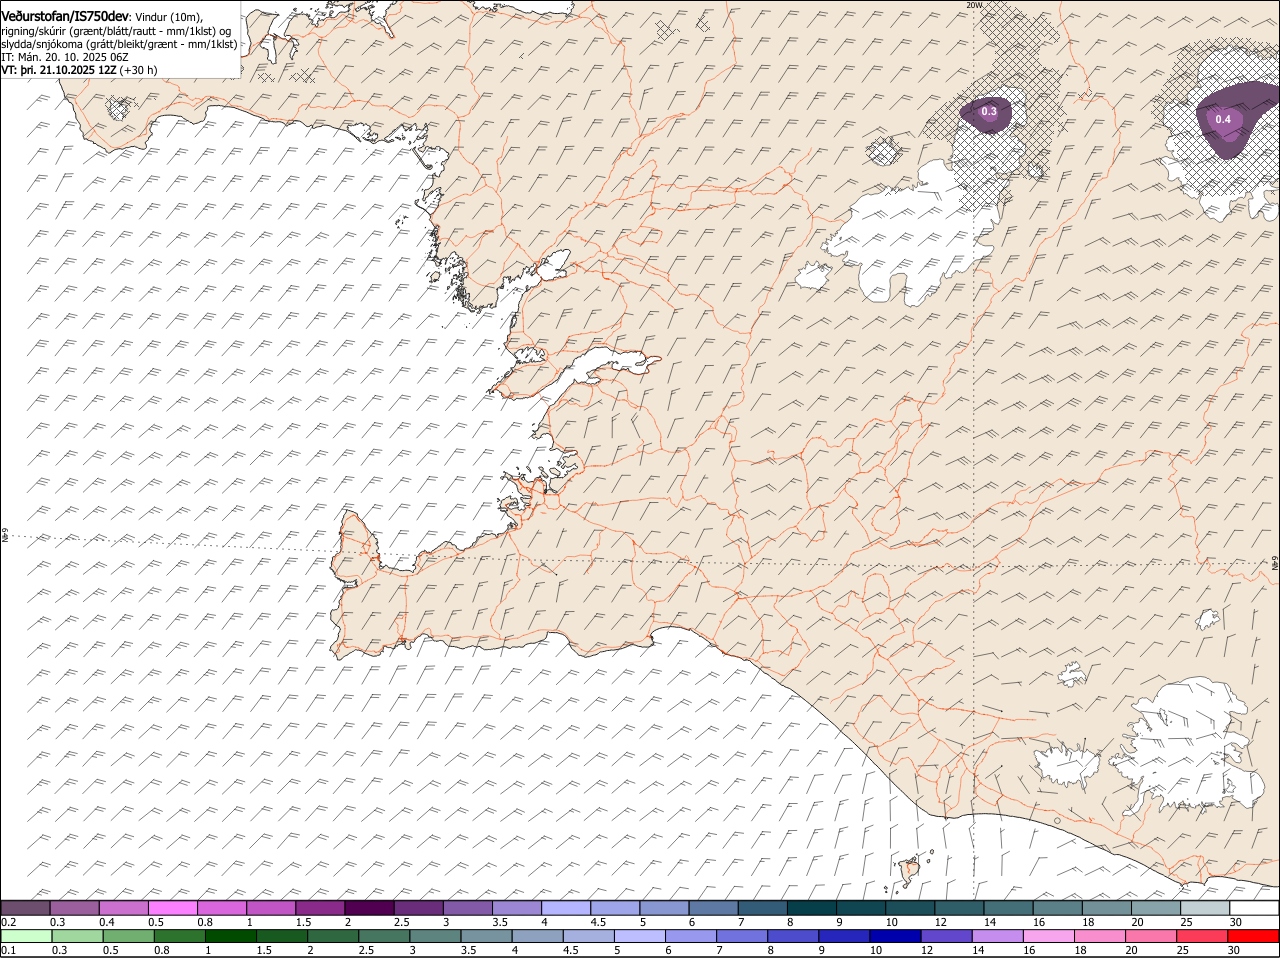Pick top-row legend swatch starting at 12
This screenshot has height=958, width=1280.
[x=960, y=908]
